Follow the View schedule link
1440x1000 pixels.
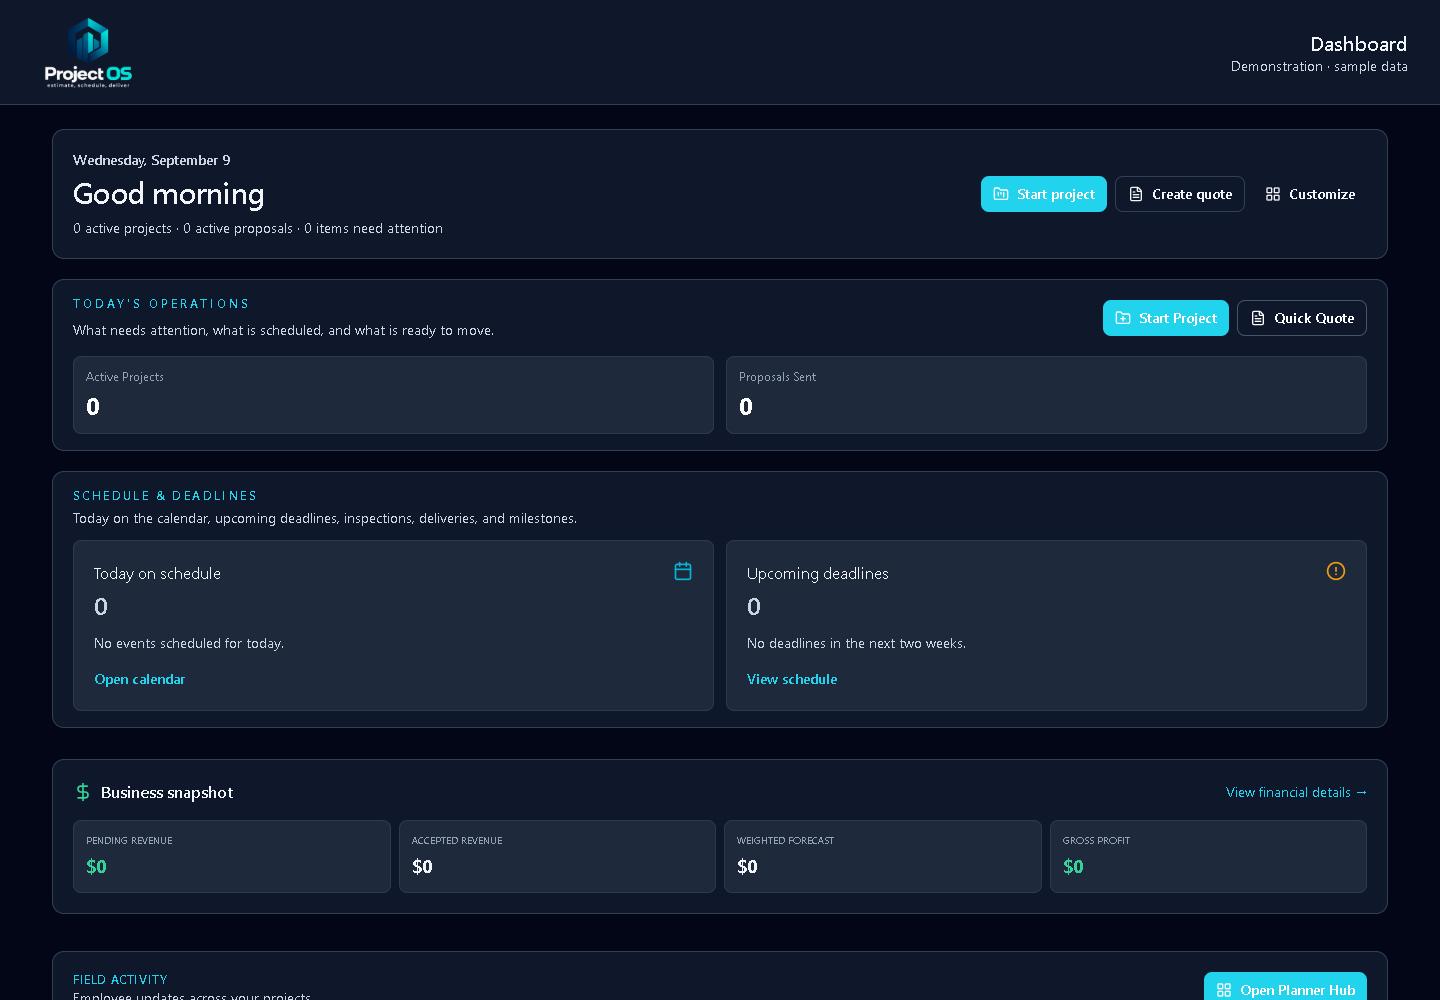pos(792,679)
